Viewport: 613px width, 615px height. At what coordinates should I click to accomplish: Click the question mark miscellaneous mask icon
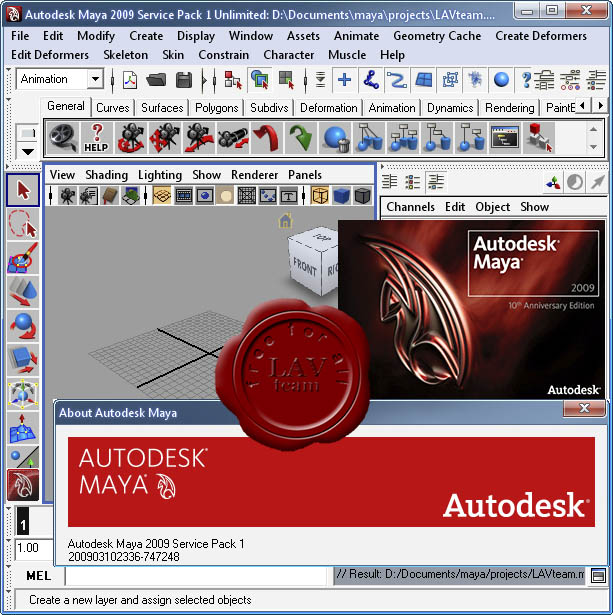tap(526, 80)
